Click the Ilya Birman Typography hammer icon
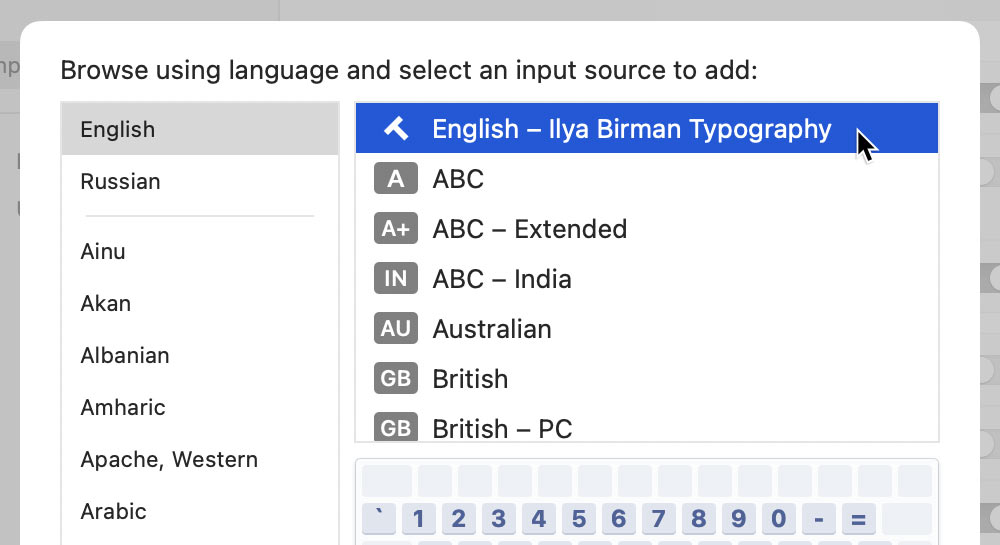The height and width of the screenshot is (545, 1000). pos(396,129)
